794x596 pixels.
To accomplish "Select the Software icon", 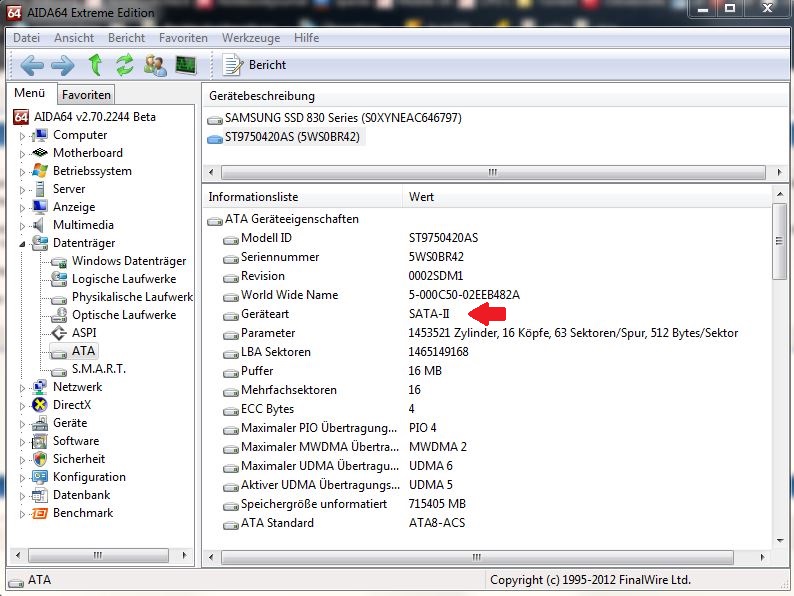I will point(39,441).
